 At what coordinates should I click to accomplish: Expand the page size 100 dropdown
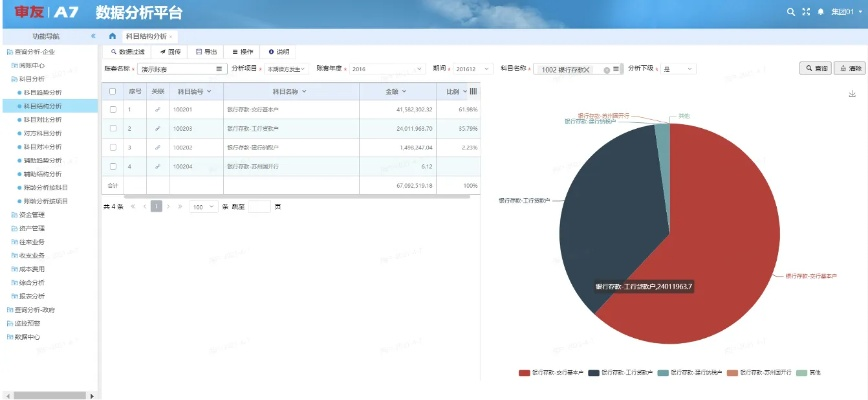[204, 206]
